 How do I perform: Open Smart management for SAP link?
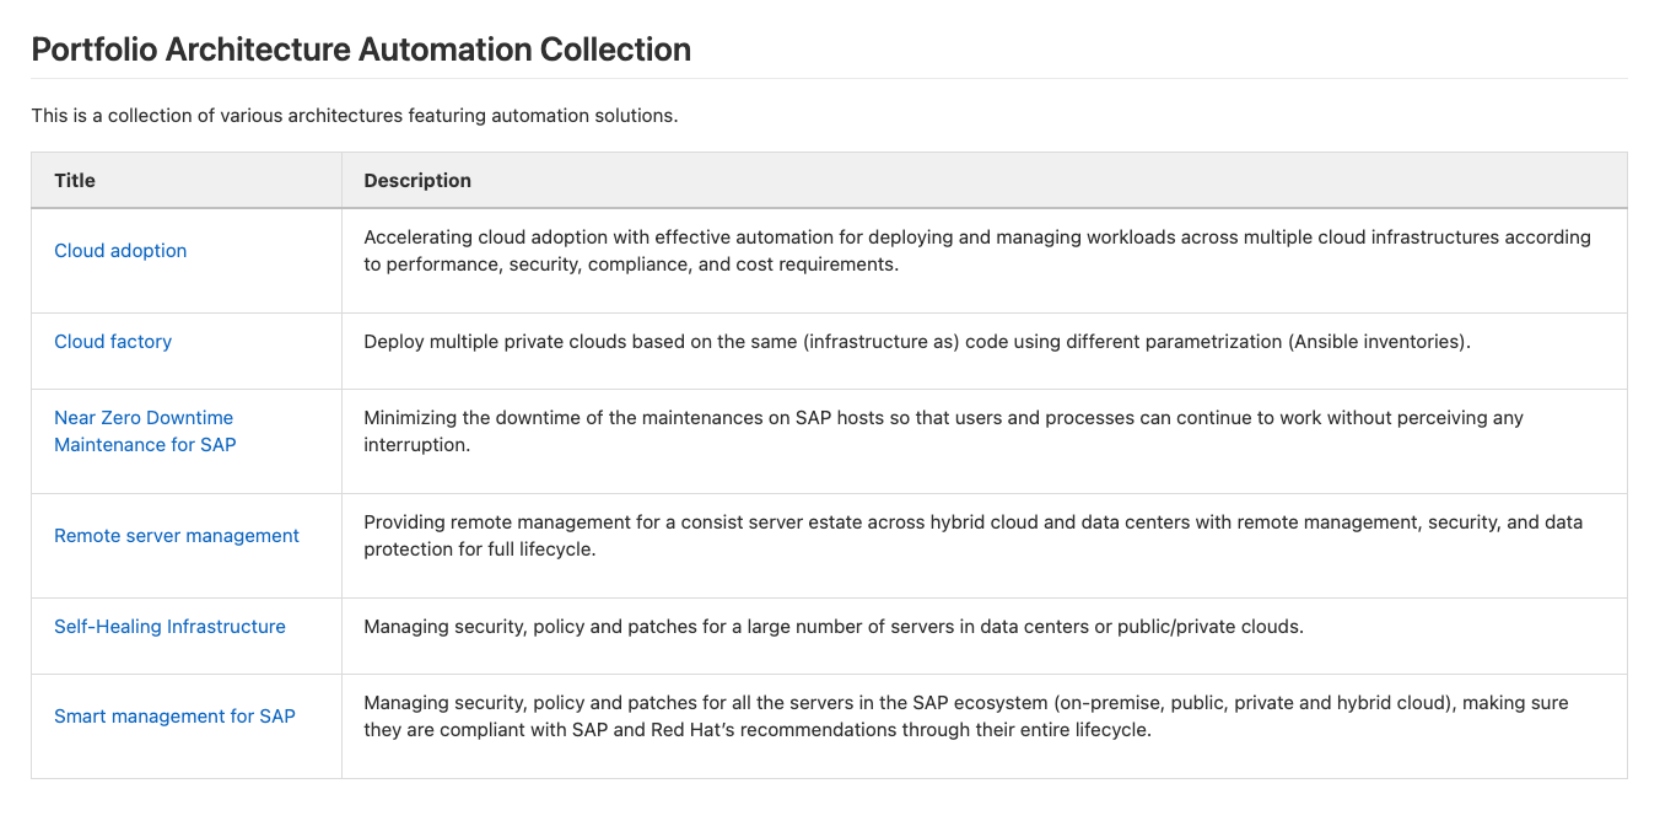[x=174, y=717]
